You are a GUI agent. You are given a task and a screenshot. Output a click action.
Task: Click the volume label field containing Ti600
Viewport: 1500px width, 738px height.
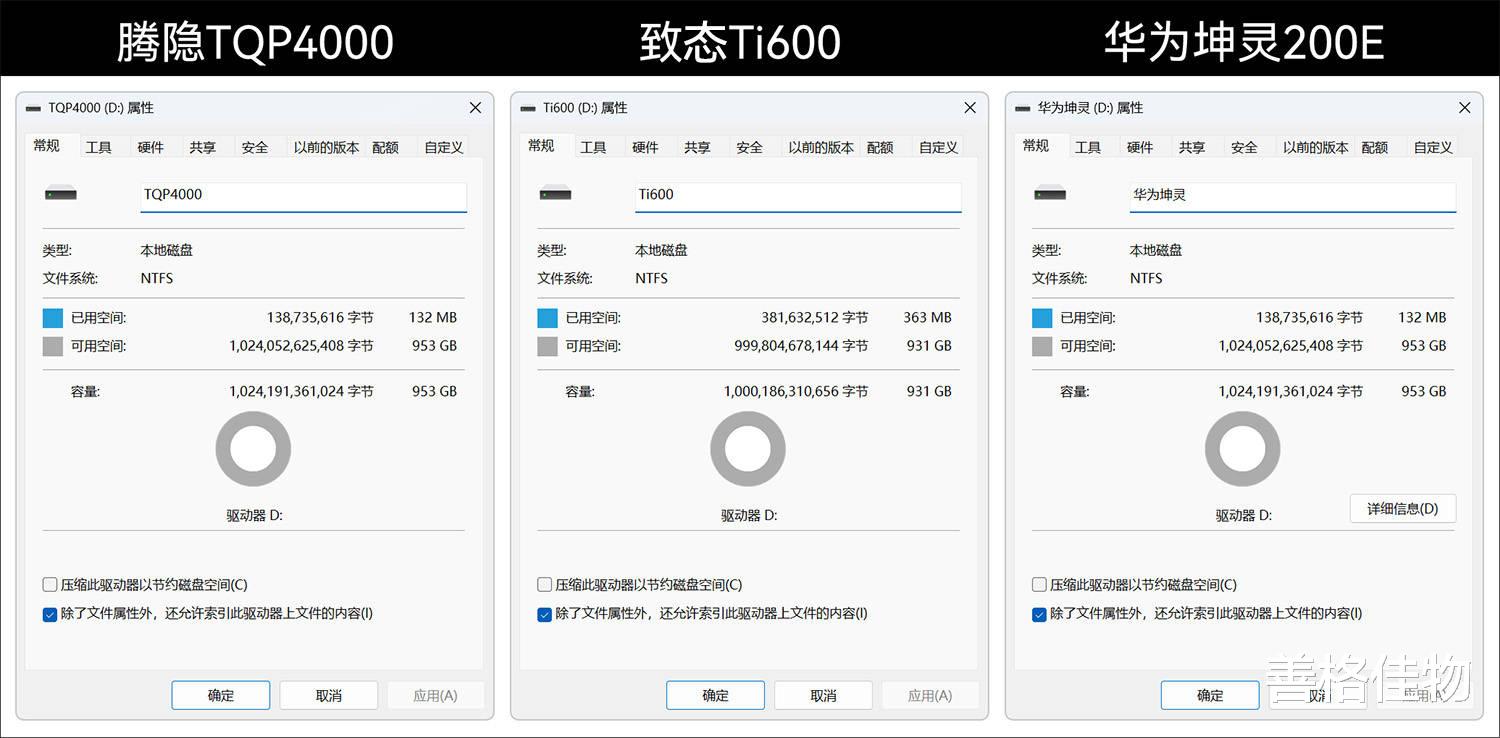[x=798, y=196]
